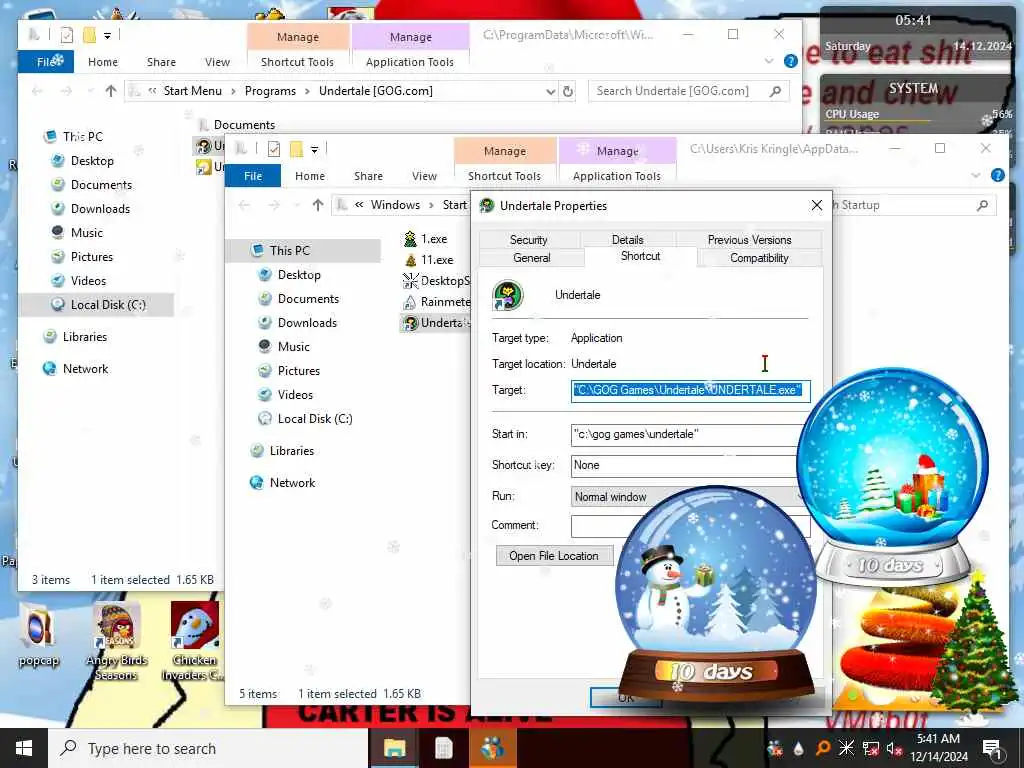Open Home tab in back Explorer window
Image resolution: width=1024 pixels, height=768 pixels.
[x=103, y=62]
